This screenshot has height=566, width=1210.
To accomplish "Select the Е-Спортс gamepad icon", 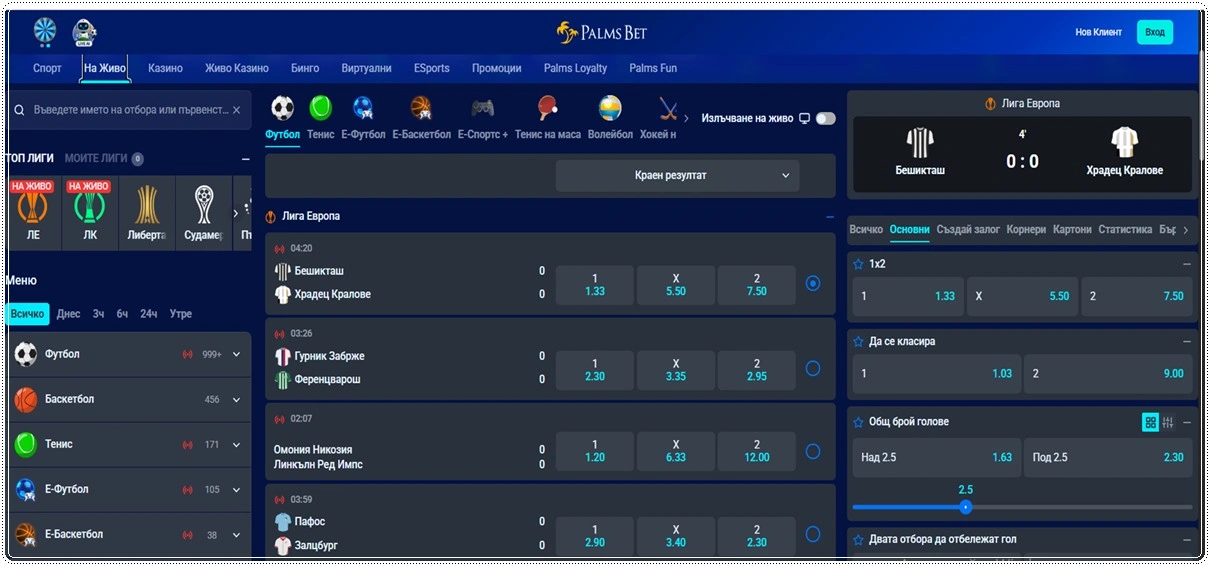I will [483, 108].
